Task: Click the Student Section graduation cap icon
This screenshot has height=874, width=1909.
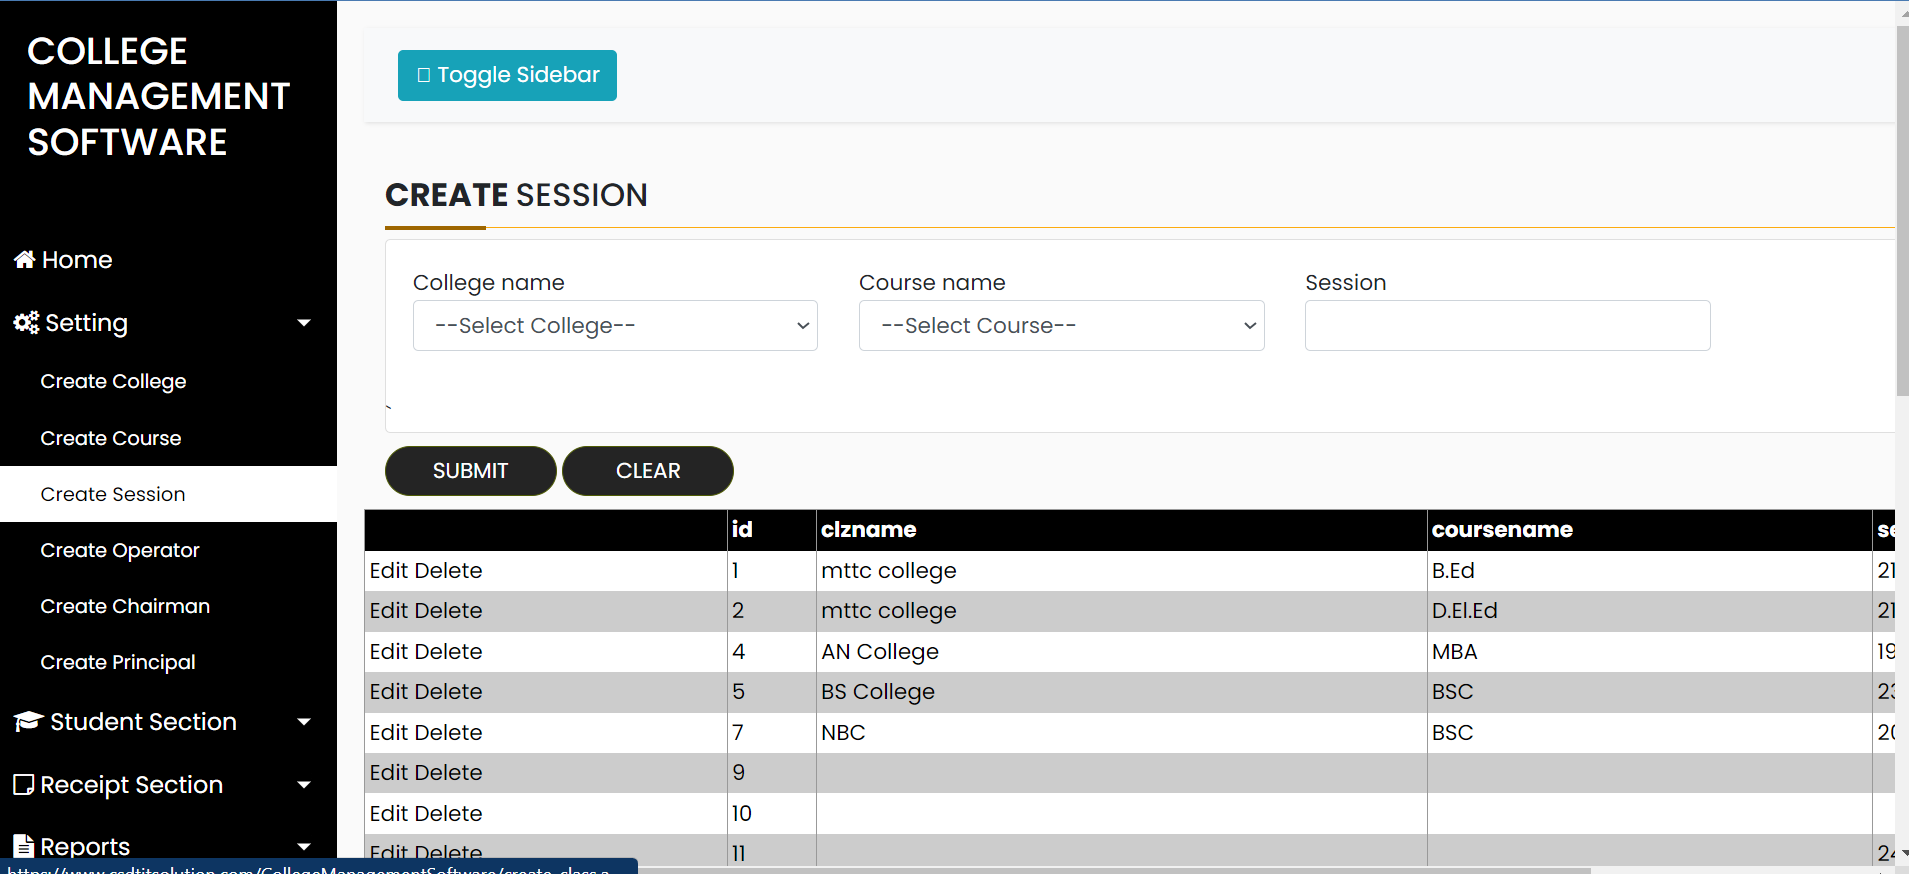Action: coord(28,722)
